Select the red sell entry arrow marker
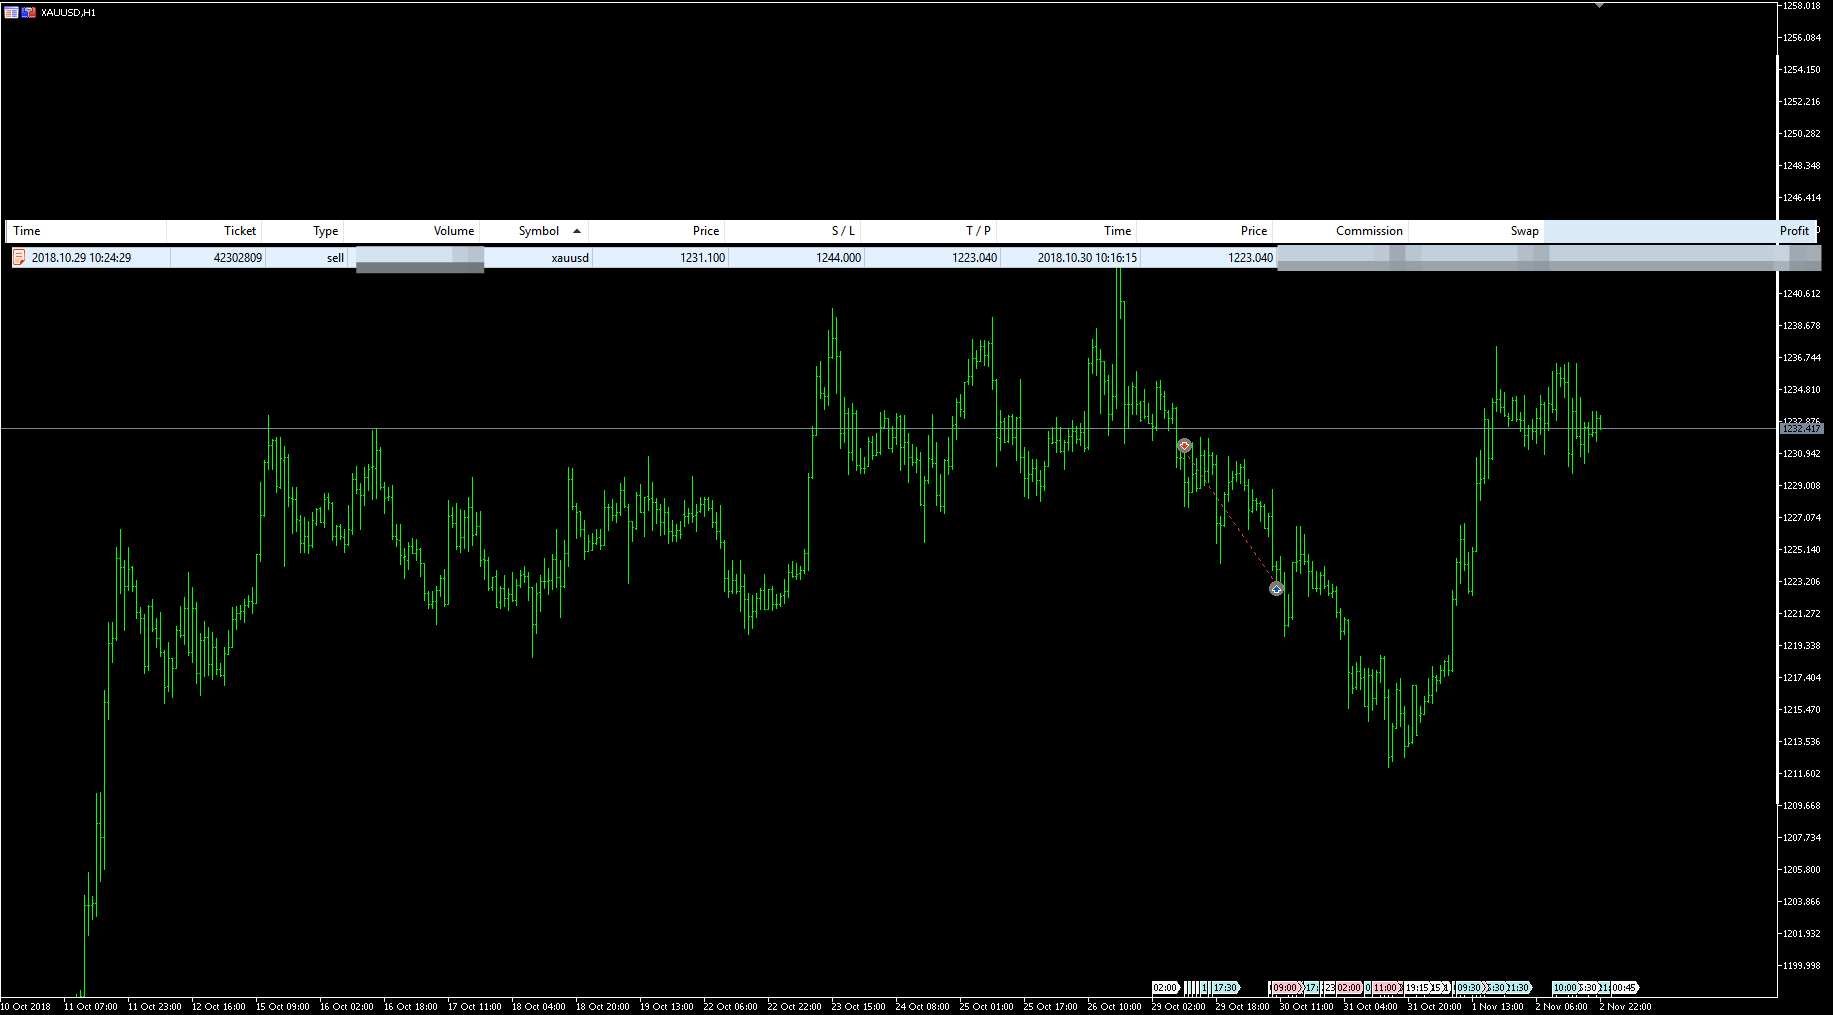Image resolution: width=1833 pixels, height=1015 pixels. tap(1184, 446)
